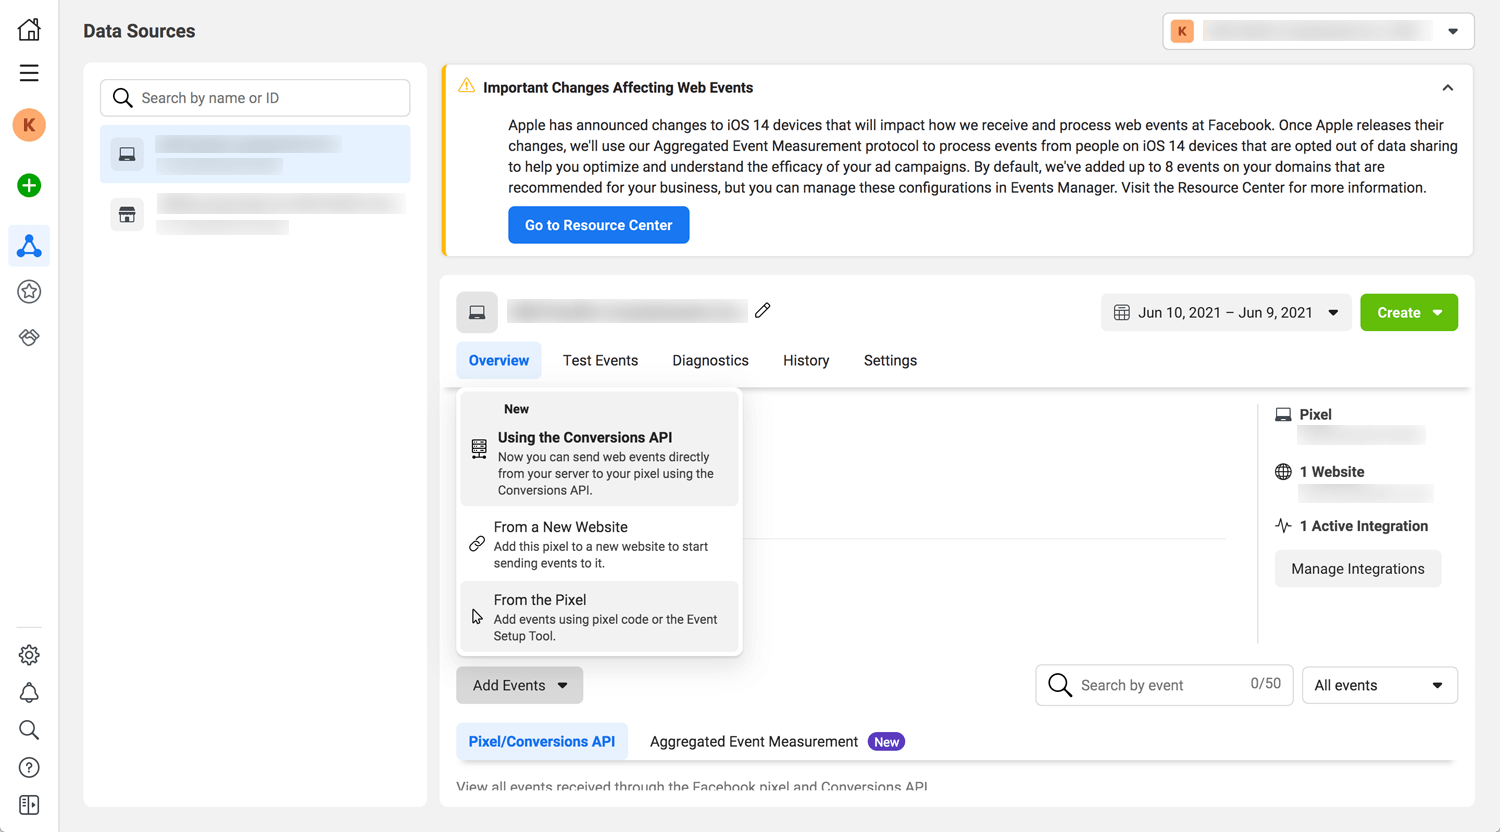Click the Data Sources page title

(139, 31)
